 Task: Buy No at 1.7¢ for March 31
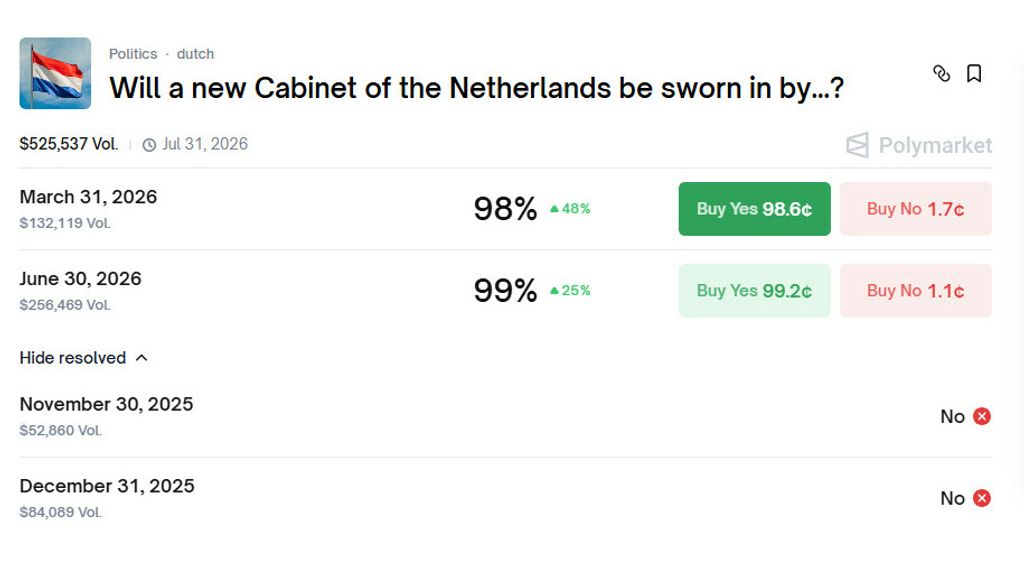point(915,209)
